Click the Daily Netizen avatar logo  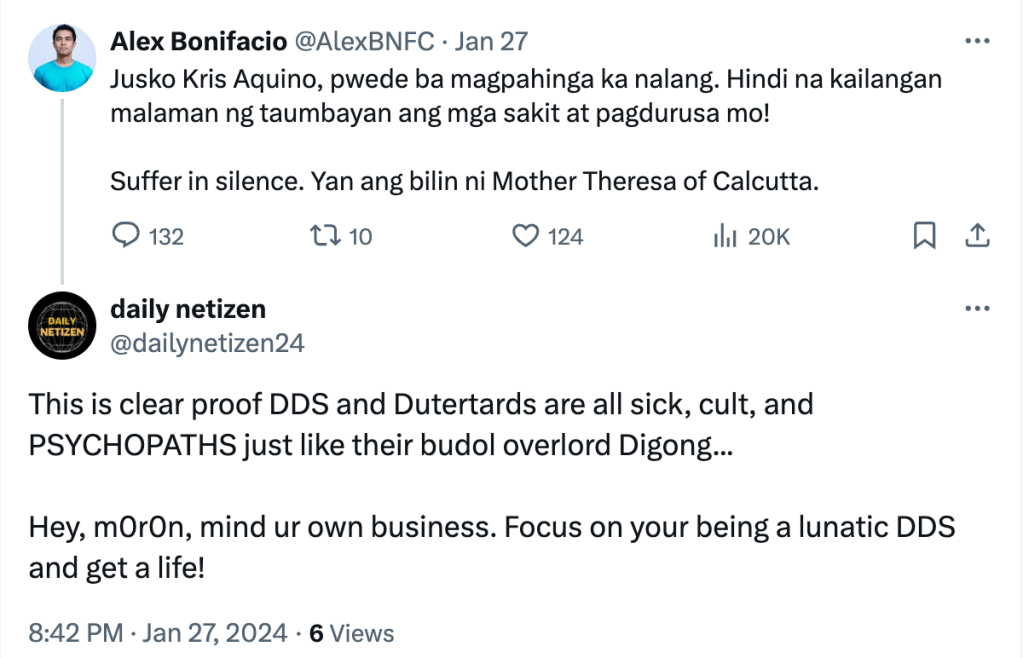62,325
